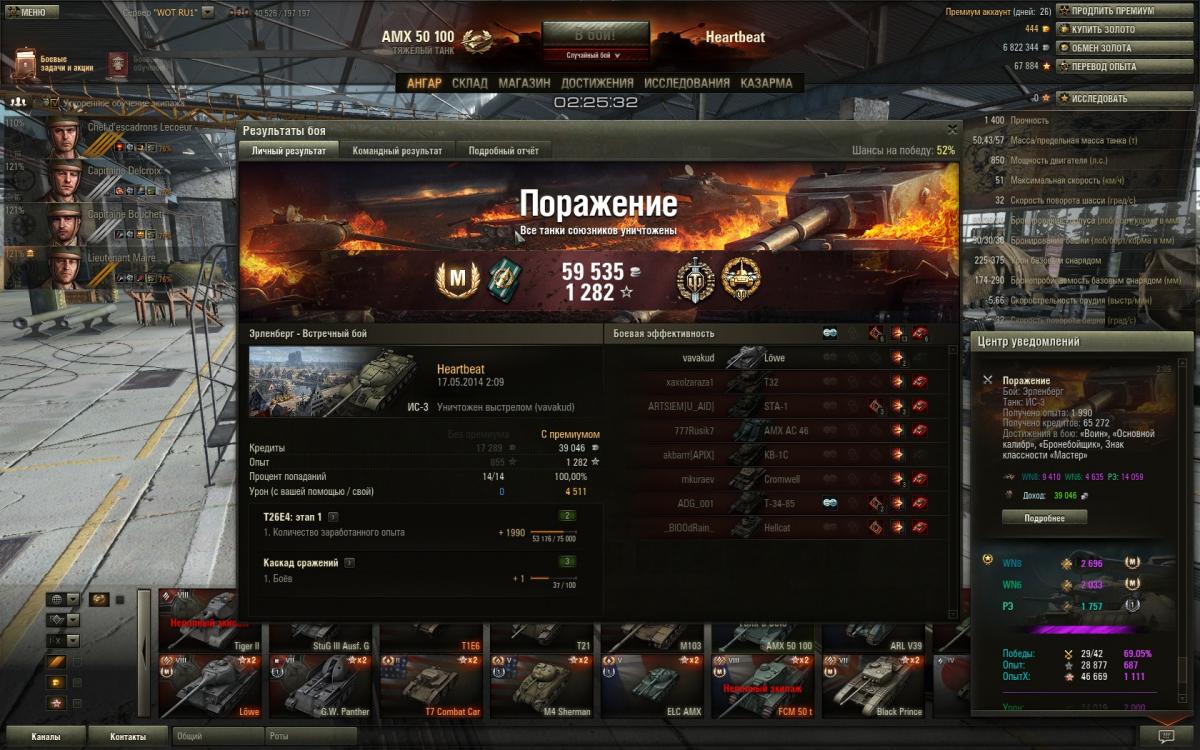
Task: Open the Случайный бой battle type dropdown
Action: click(x=595, y=55)
